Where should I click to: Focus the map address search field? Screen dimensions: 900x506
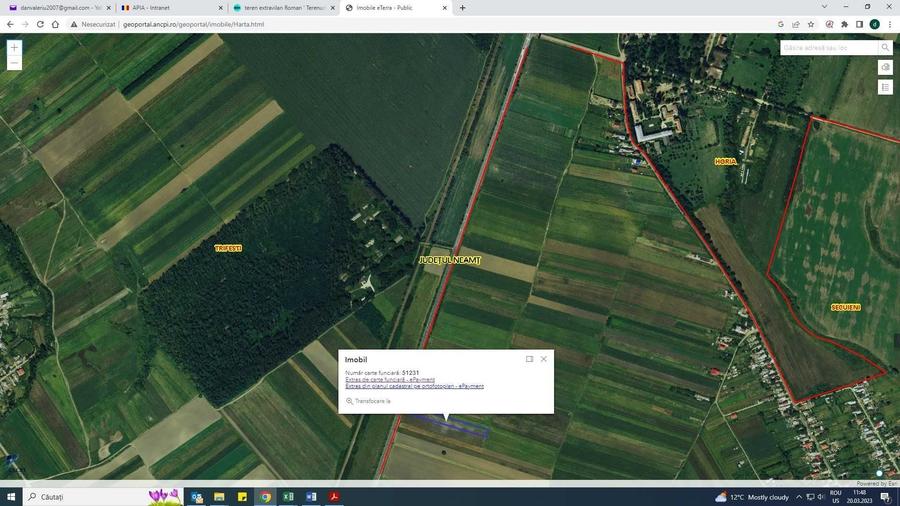pos(829,48)
